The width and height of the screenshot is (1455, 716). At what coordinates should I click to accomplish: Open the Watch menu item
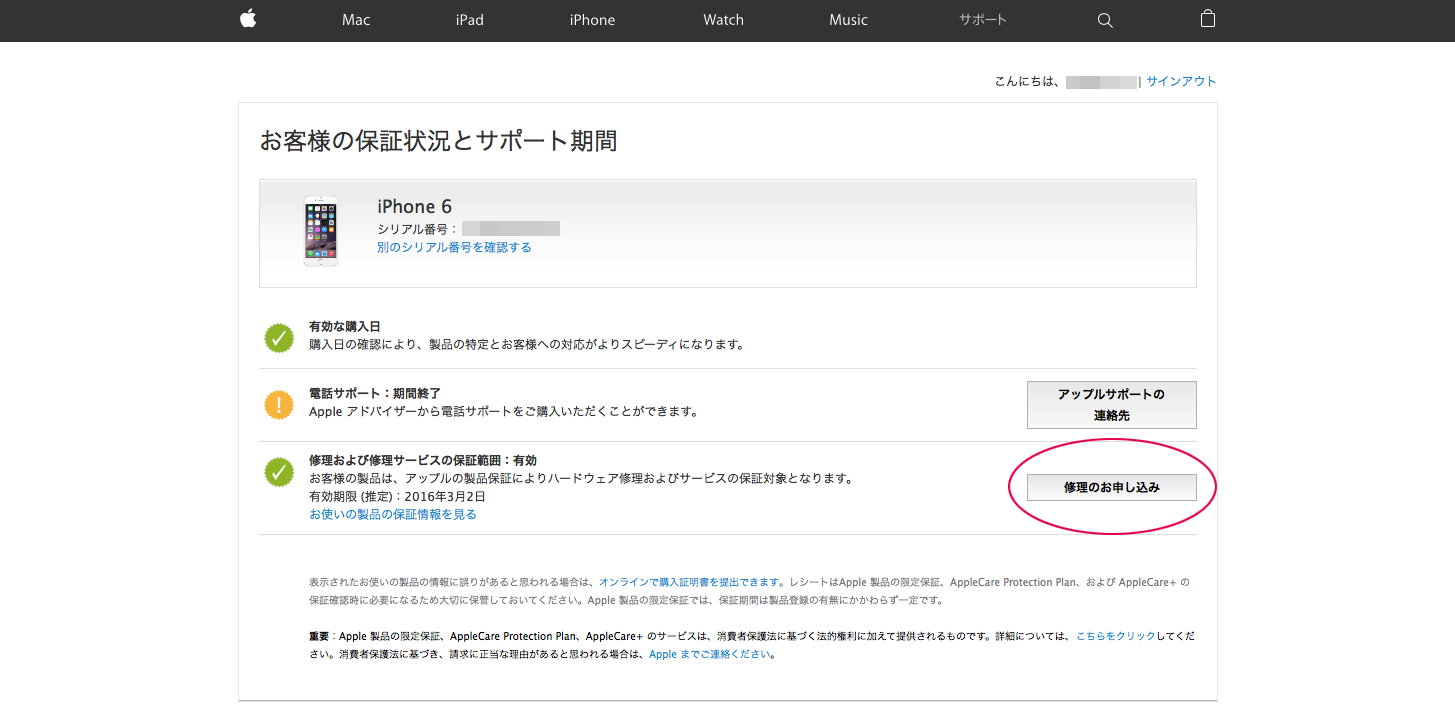[x=724, y=20]
